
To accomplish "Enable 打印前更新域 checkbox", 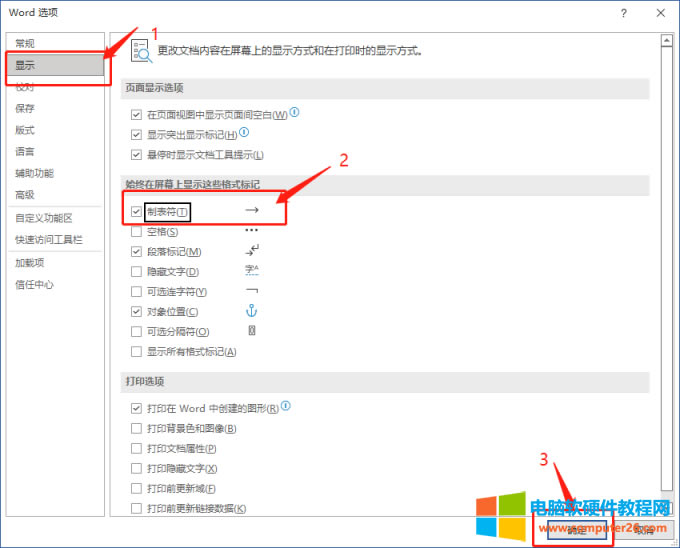I will 136,489.
